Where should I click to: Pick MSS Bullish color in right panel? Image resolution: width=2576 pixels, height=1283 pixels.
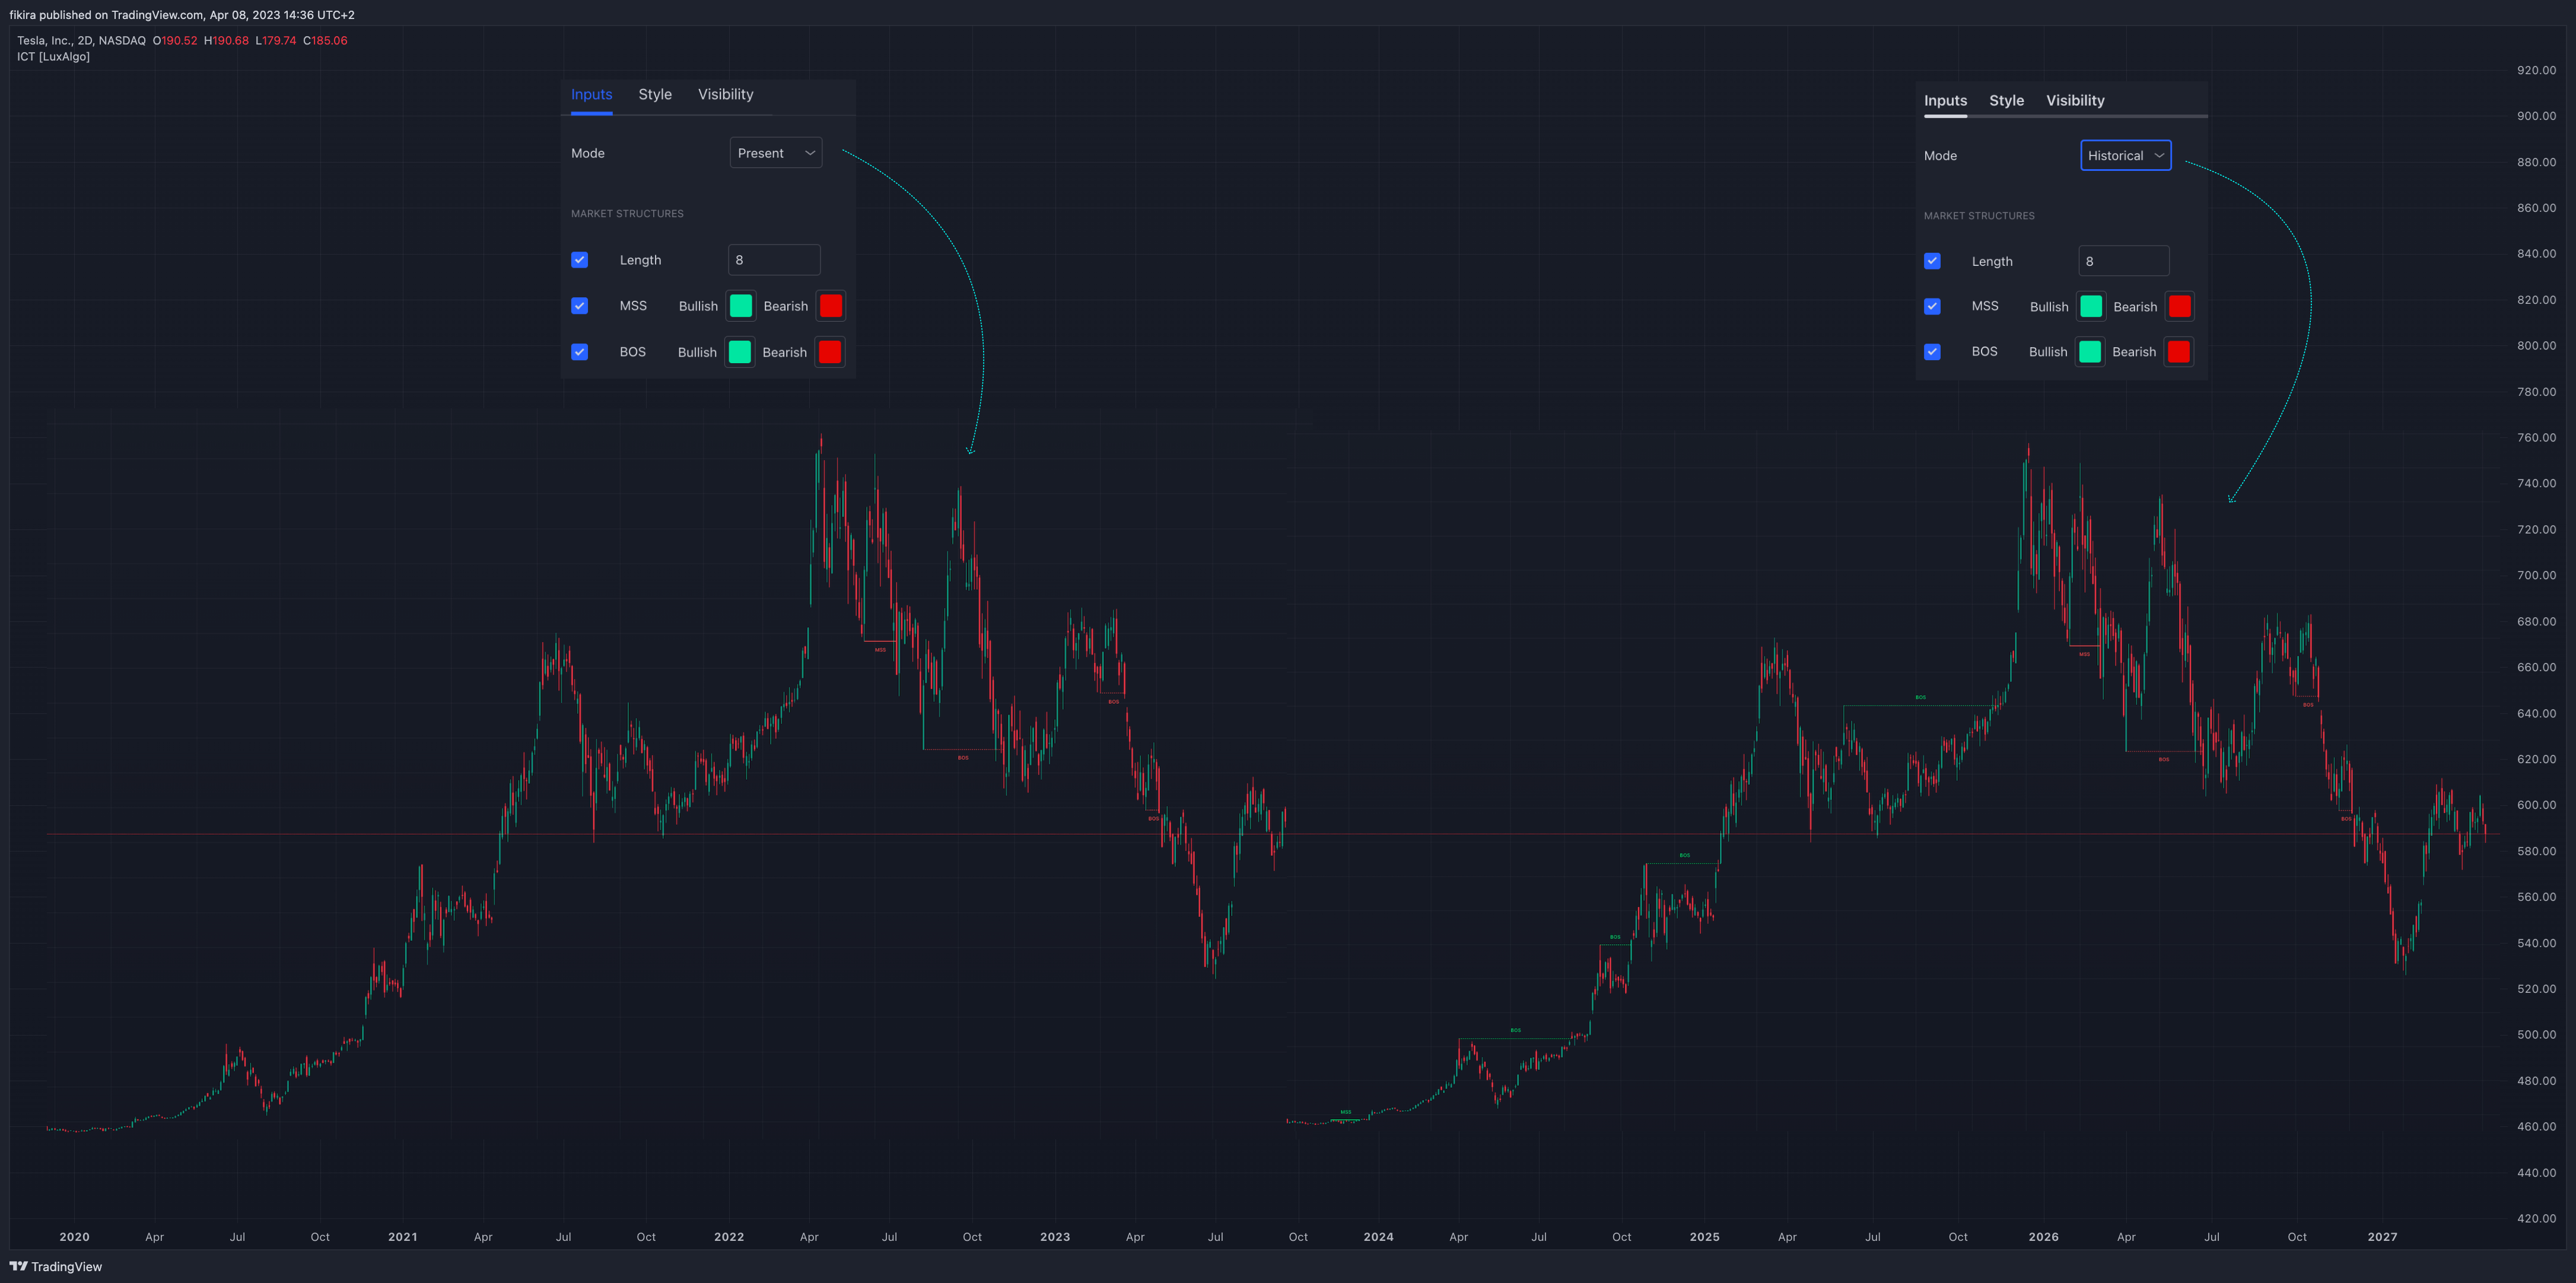pos(2091,307)
